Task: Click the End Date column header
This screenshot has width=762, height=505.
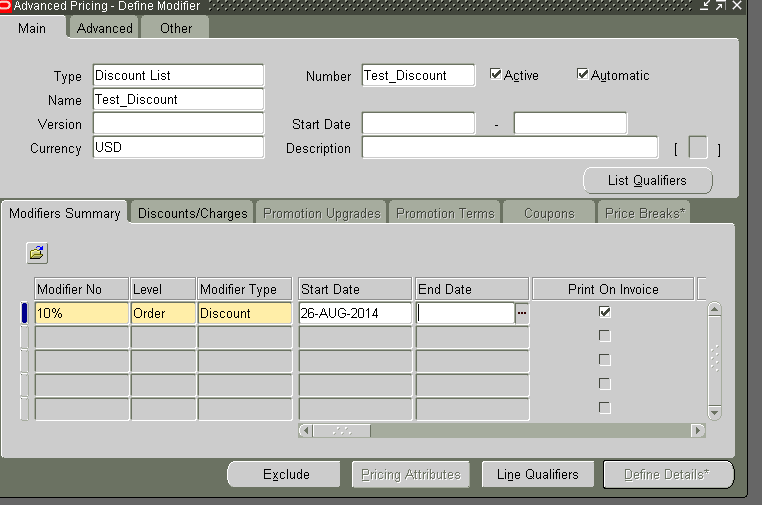Action: (472, 289)
